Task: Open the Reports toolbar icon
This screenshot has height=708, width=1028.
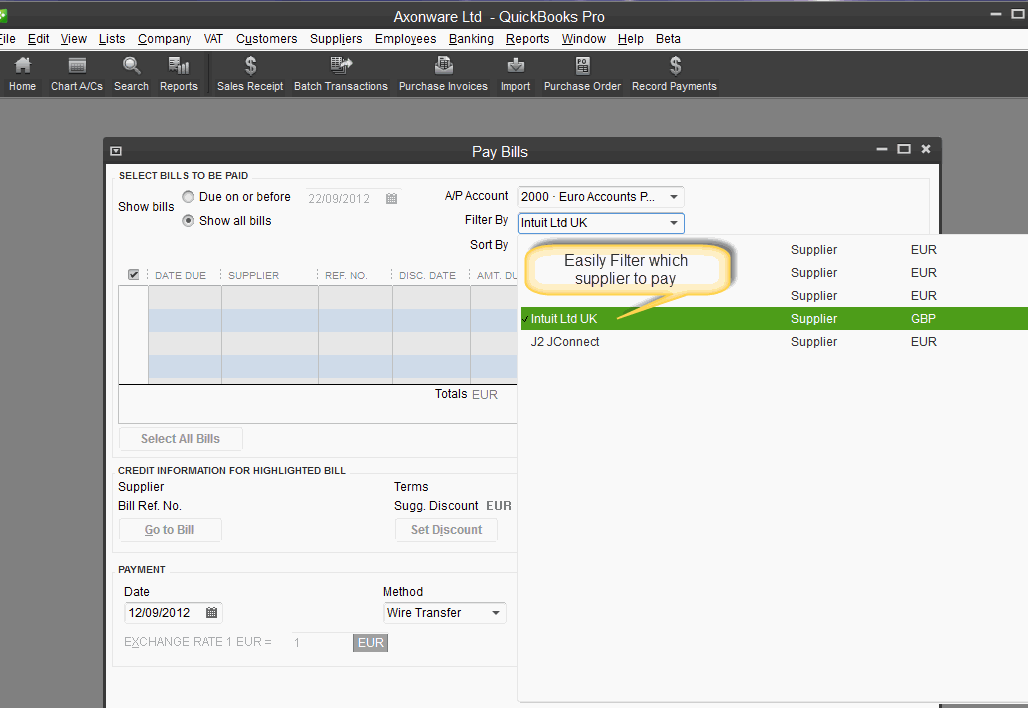Action: (178, 74)
